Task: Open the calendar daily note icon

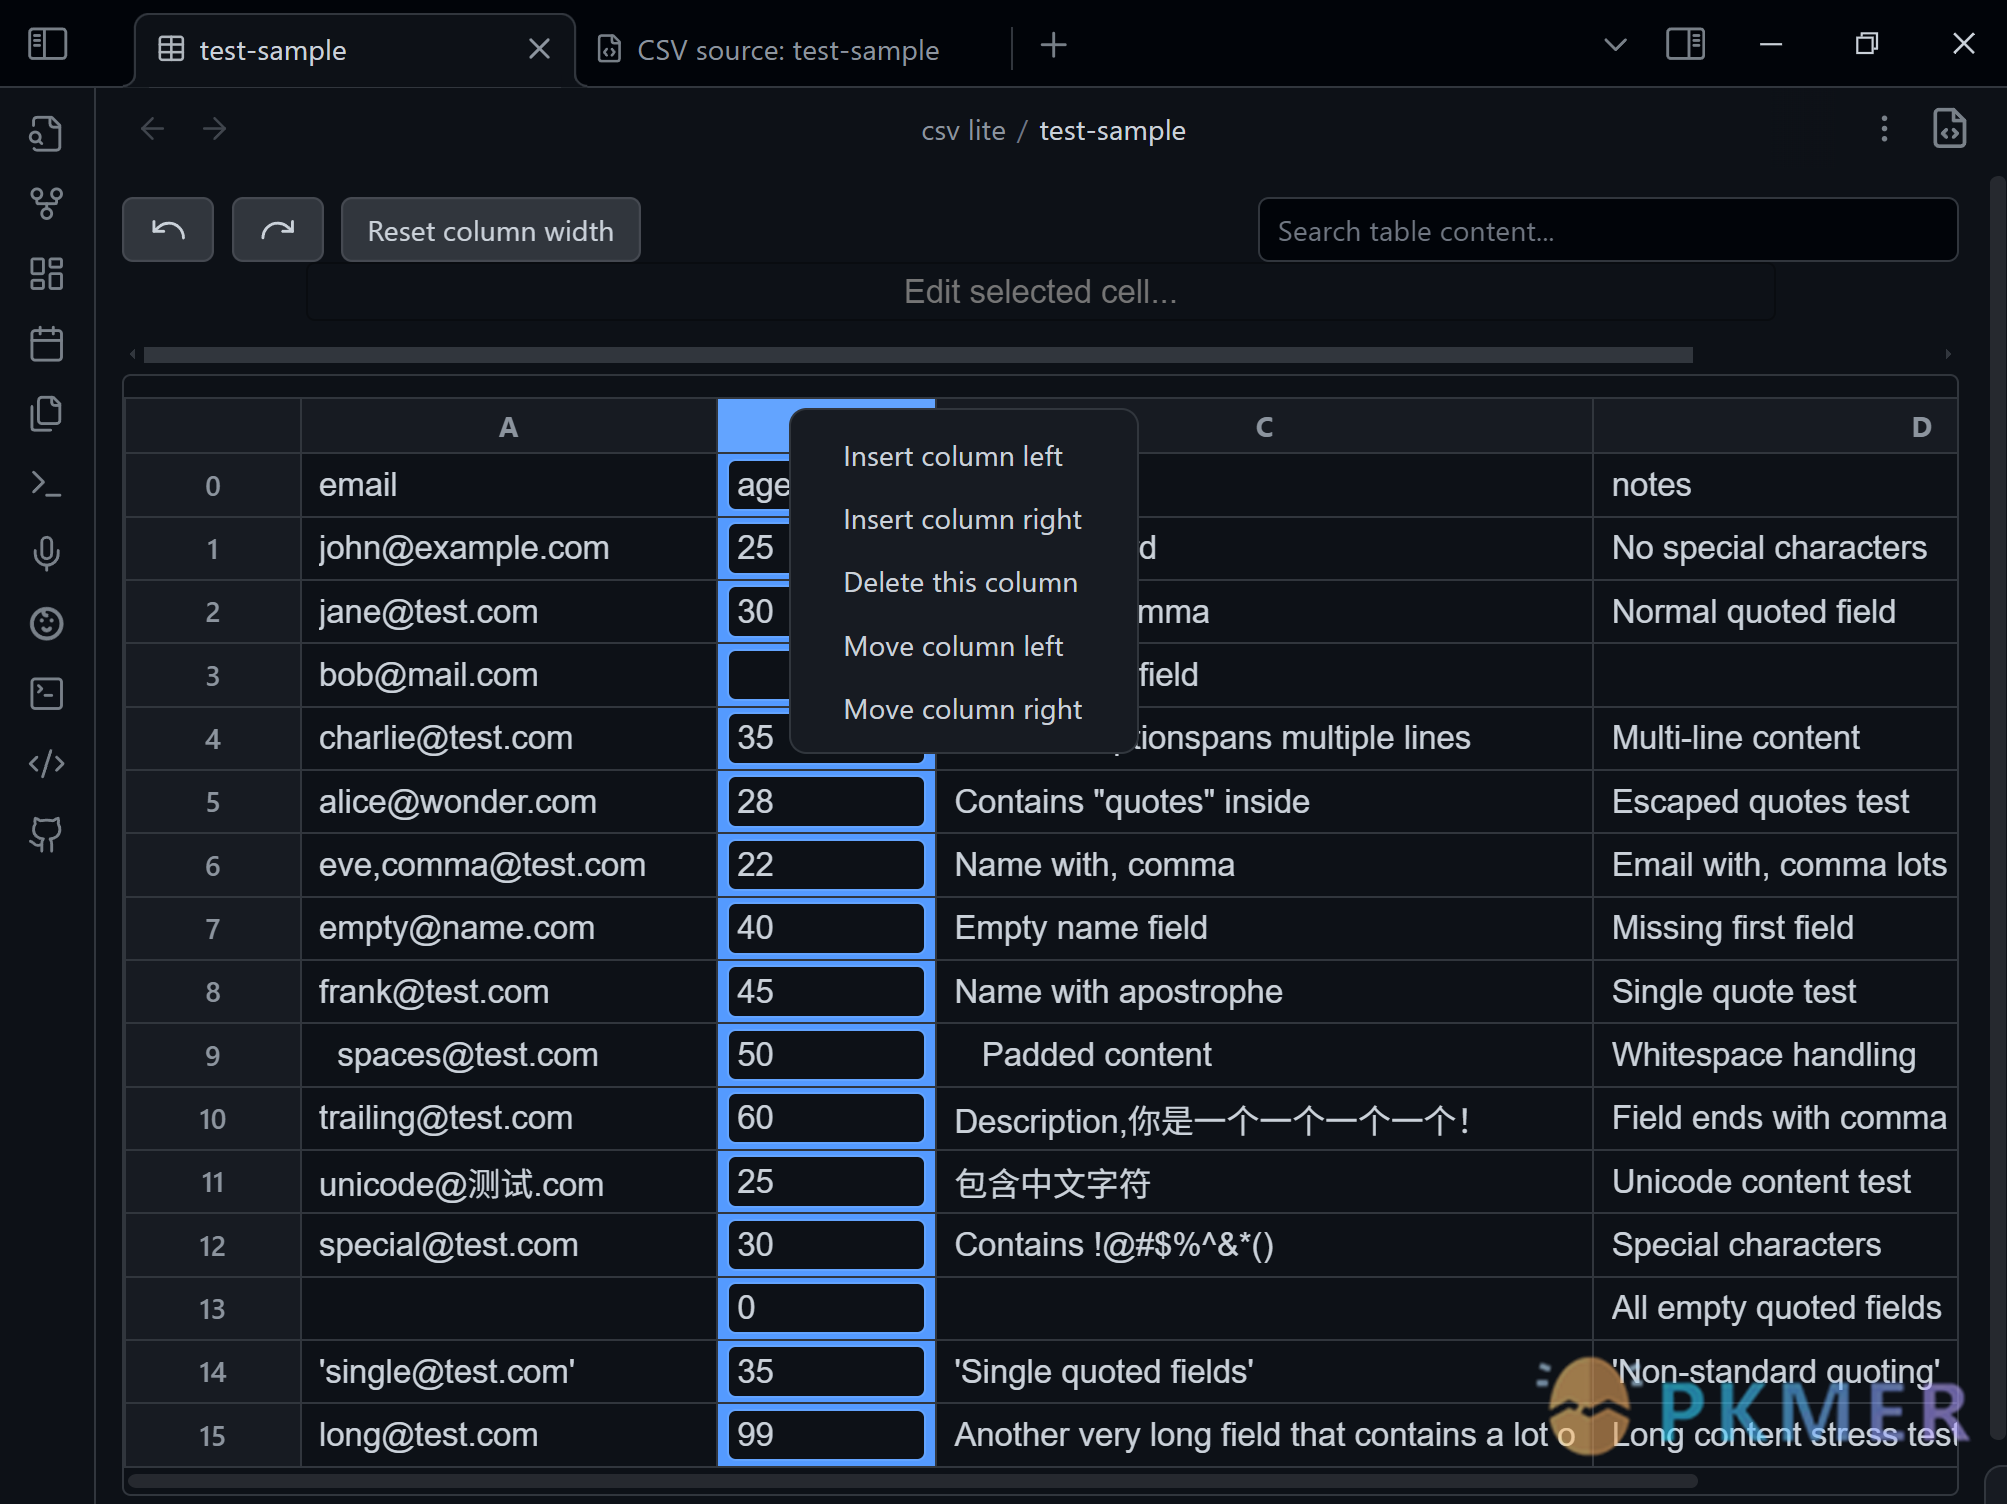Action: [45, 343]
